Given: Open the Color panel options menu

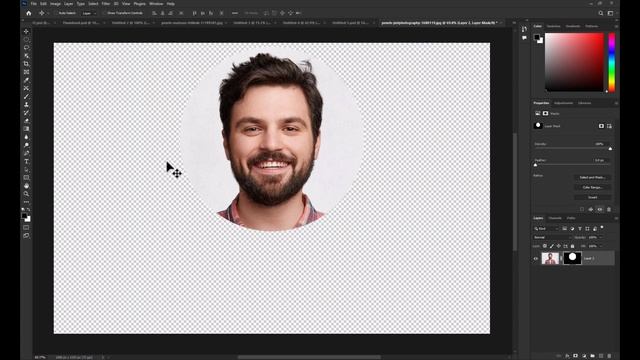Looking at the screenshot, I should [616, 26].
